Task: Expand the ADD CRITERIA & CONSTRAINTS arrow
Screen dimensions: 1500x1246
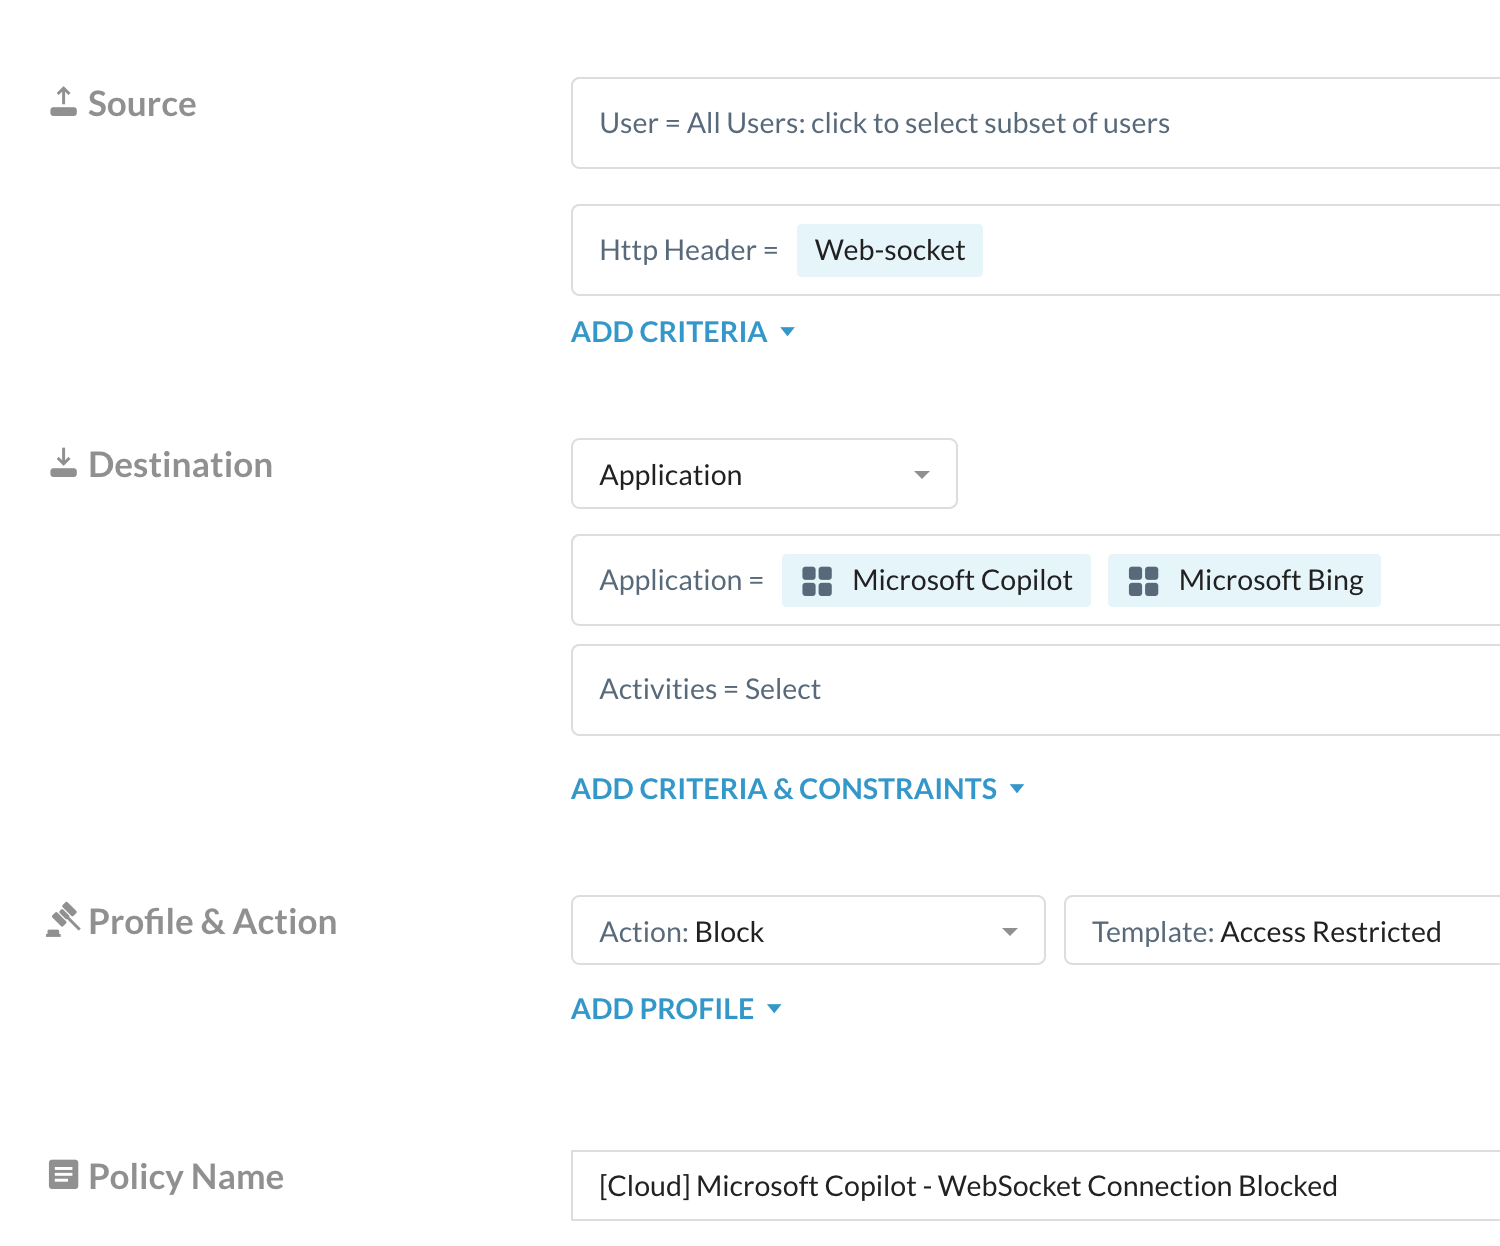Action: tap(1017, 789)
